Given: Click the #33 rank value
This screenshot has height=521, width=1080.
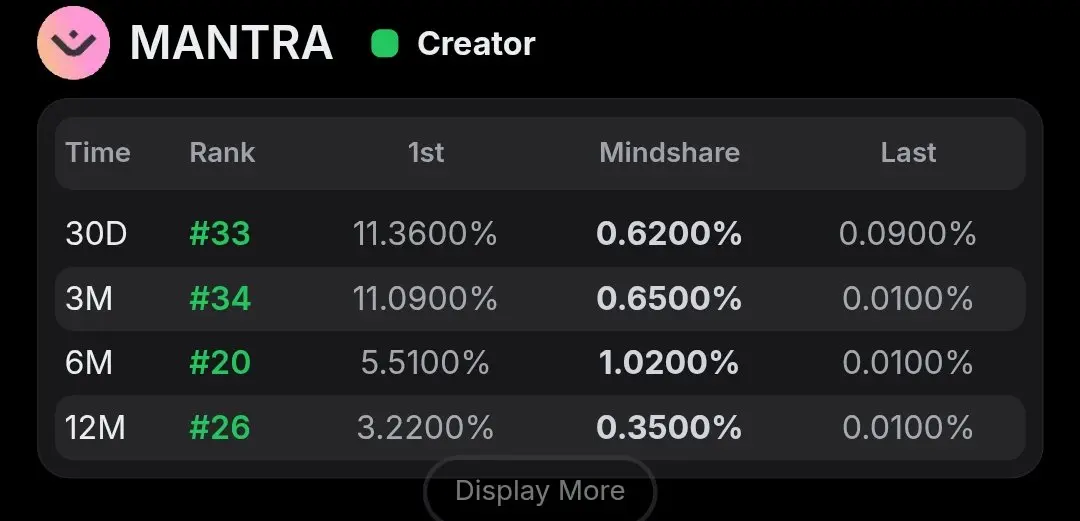Looking at the screenshot, I should tap(220, 234).
